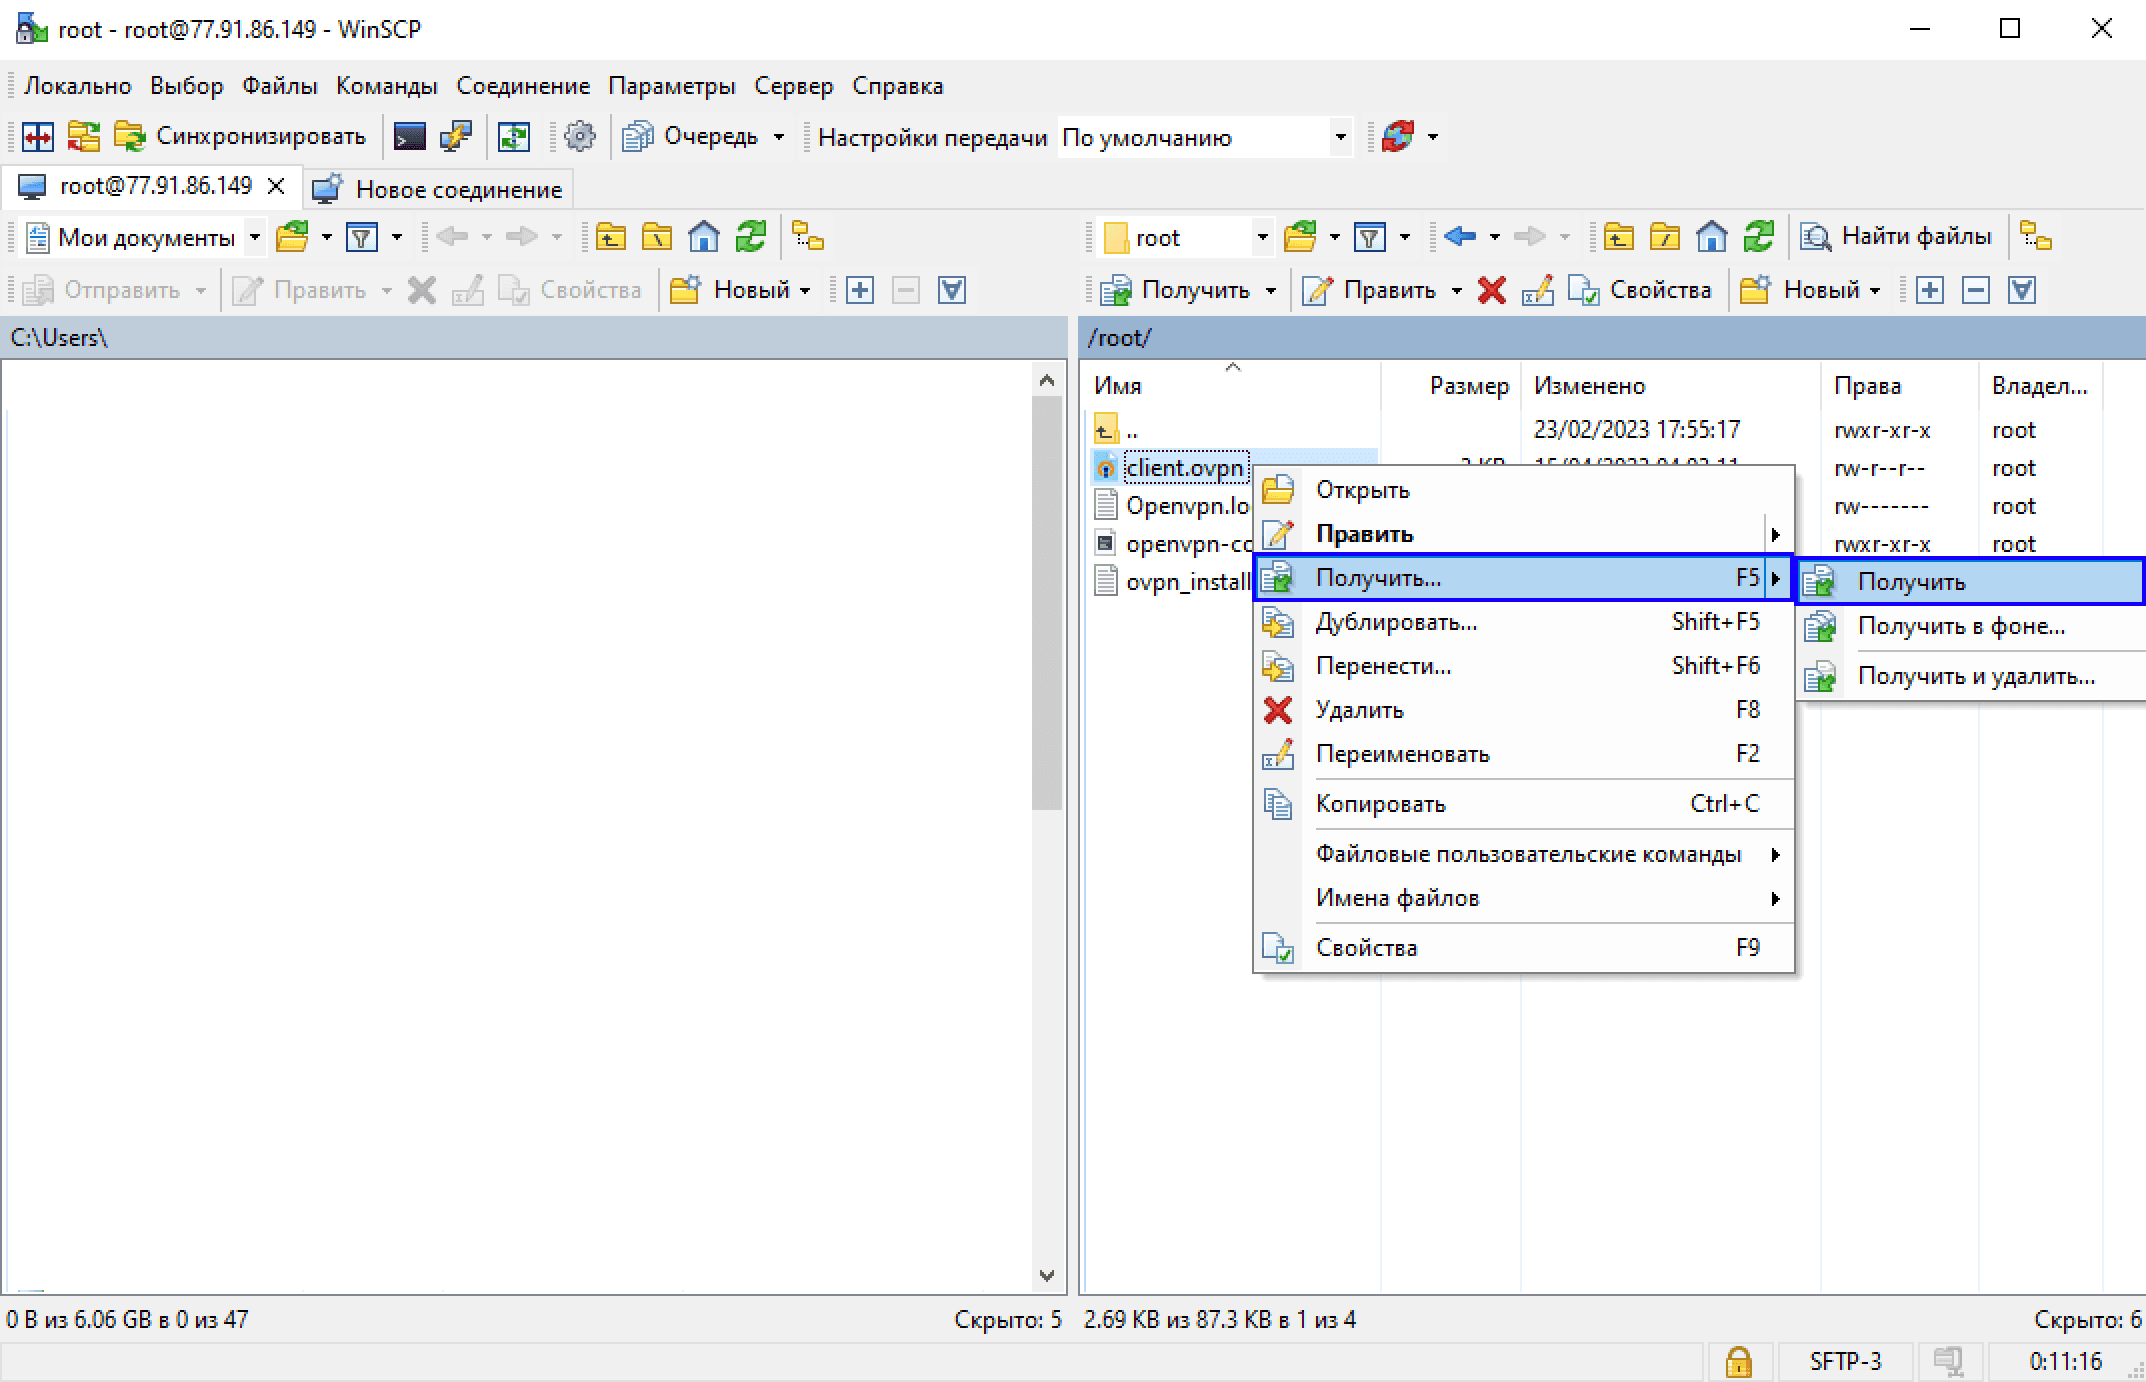
Task: Open preferences via the gear icon
Action: tap(580, 137)
